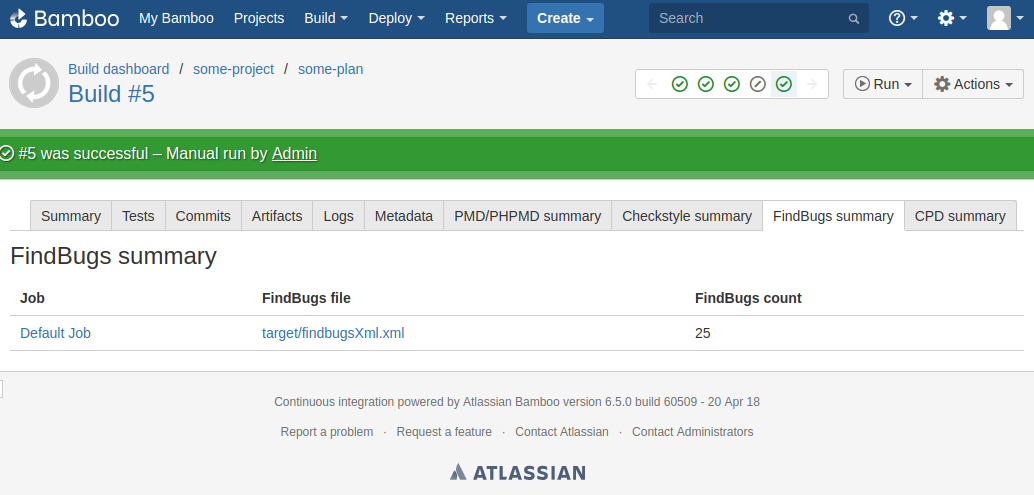Image resolution: width=1034 pixels, height=495 pixels.
Task: Click the Bamboo logo in header
Action: (x=65, y=18)
